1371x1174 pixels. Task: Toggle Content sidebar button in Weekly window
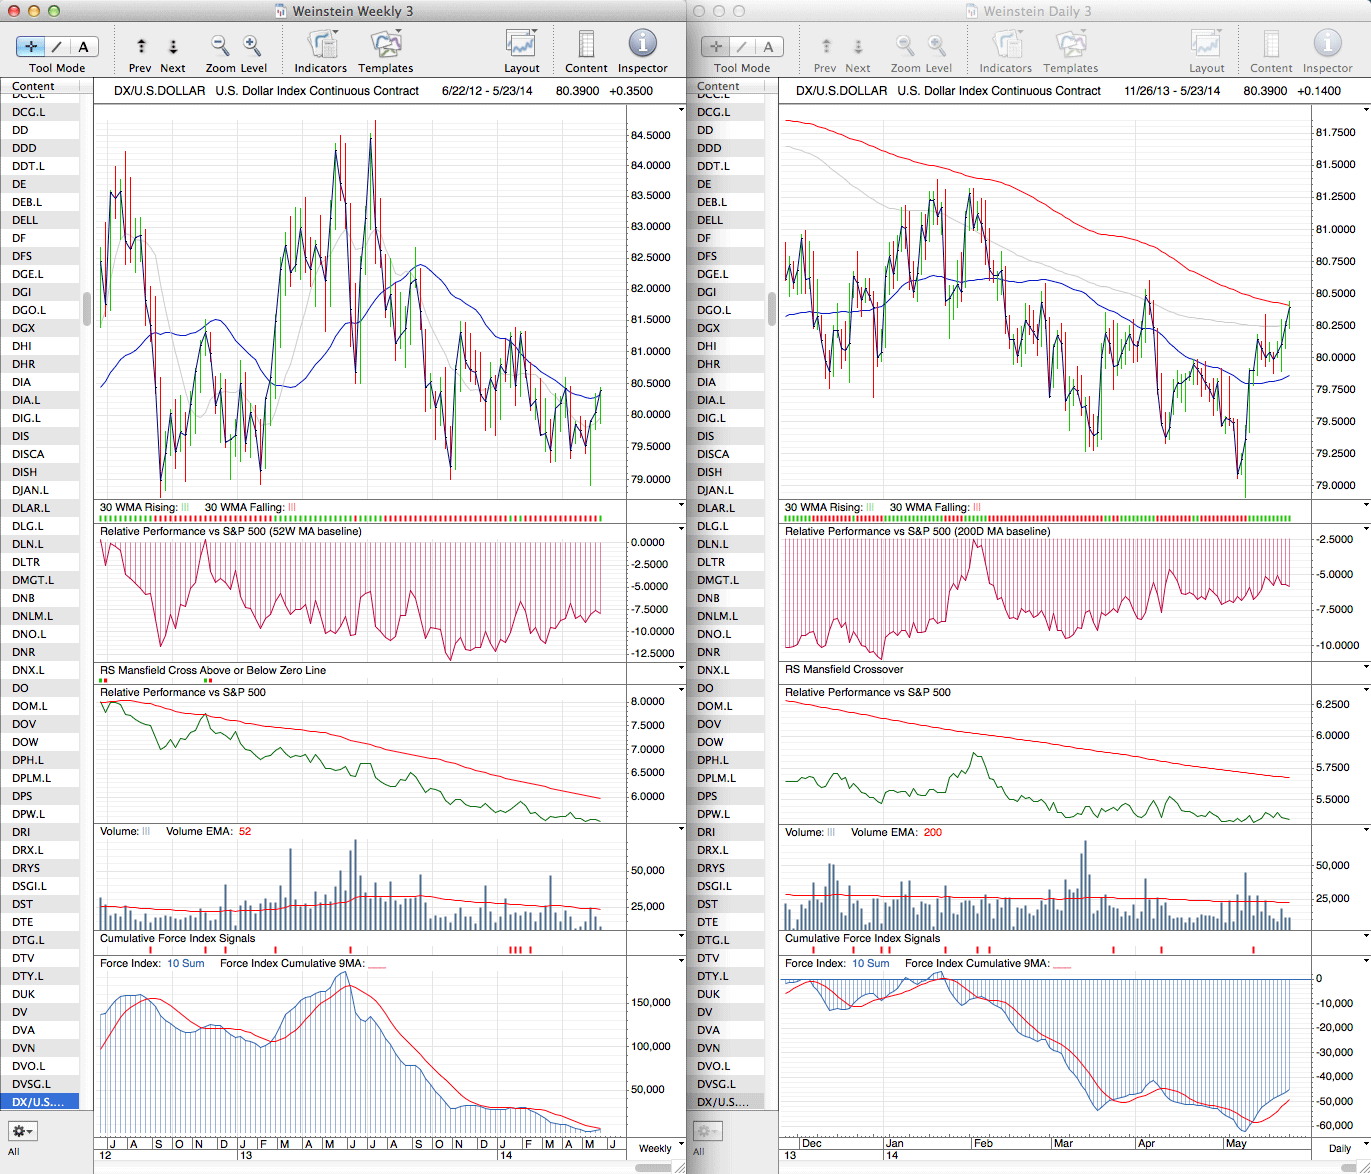pyautogui.click(x=586, y=45)
